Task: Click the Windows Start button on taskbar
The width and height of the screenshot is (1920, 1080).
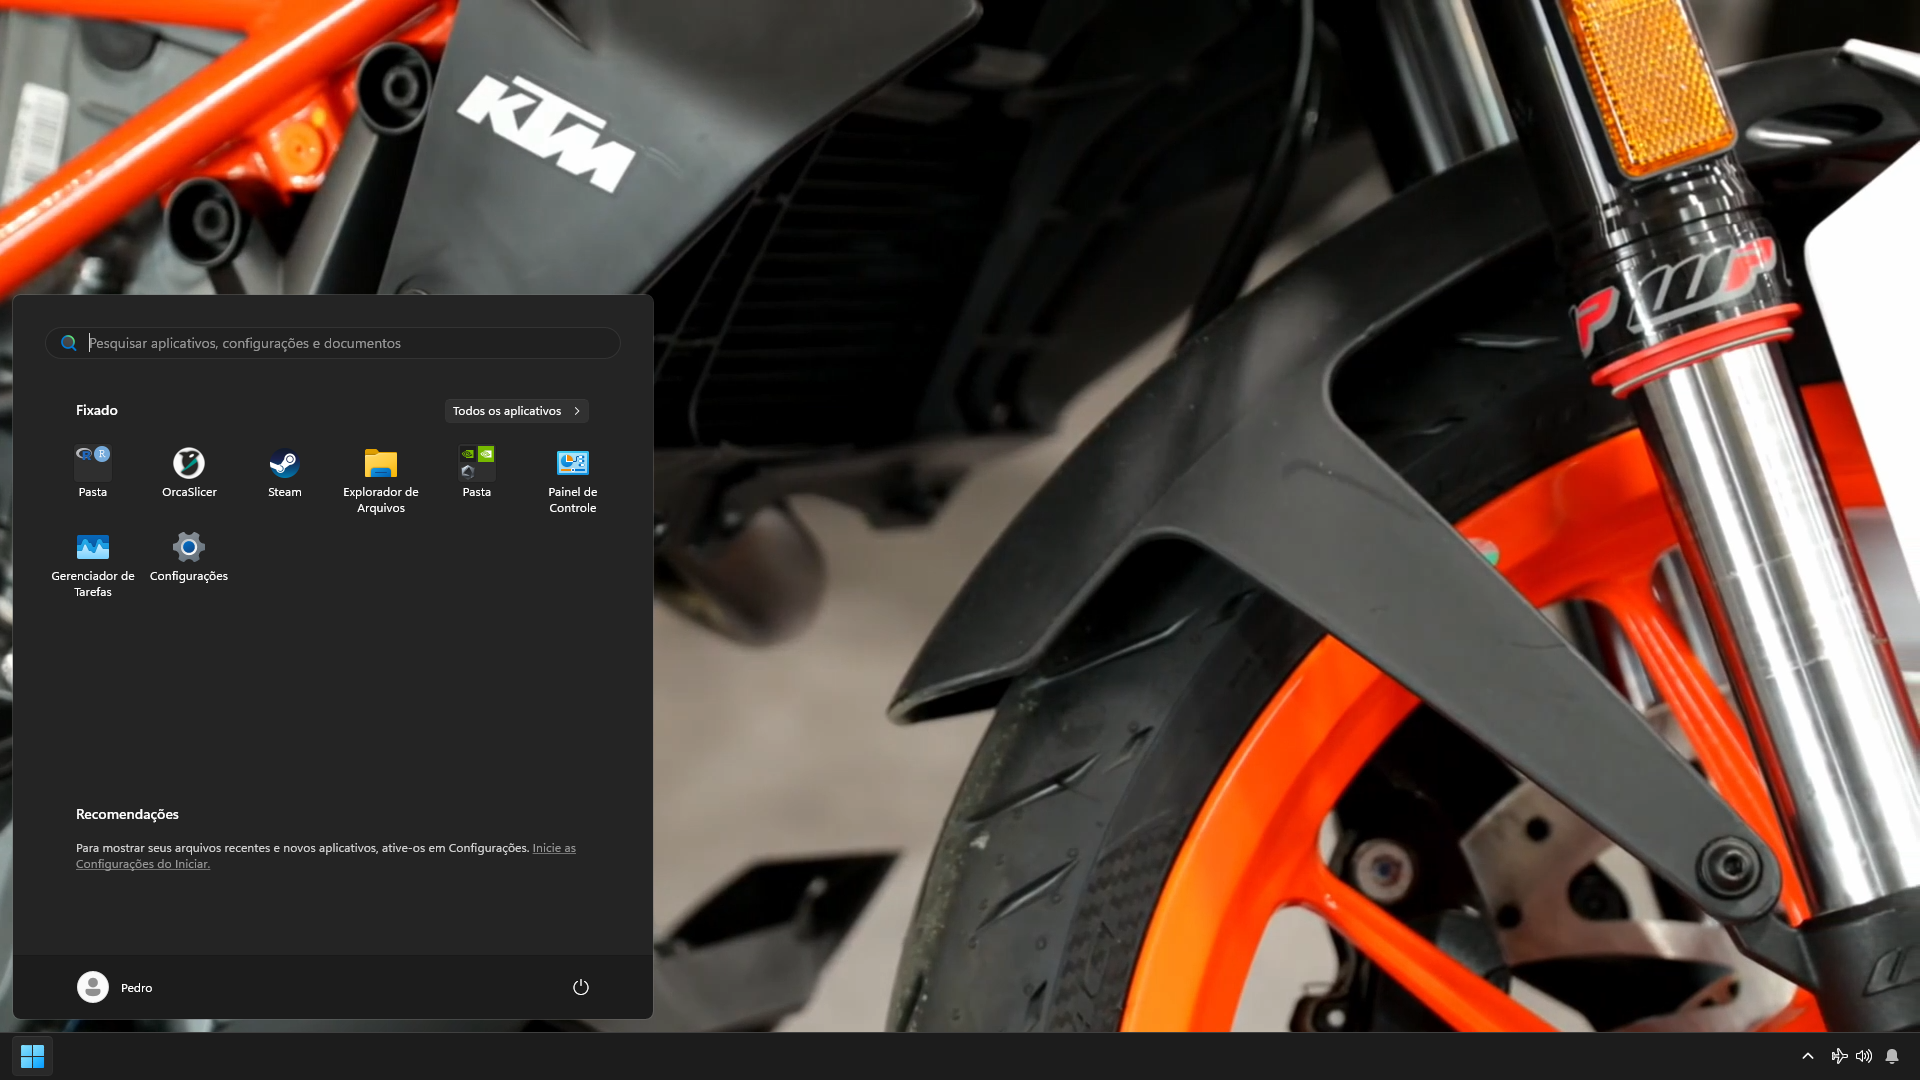Action: coord(32,1056)
